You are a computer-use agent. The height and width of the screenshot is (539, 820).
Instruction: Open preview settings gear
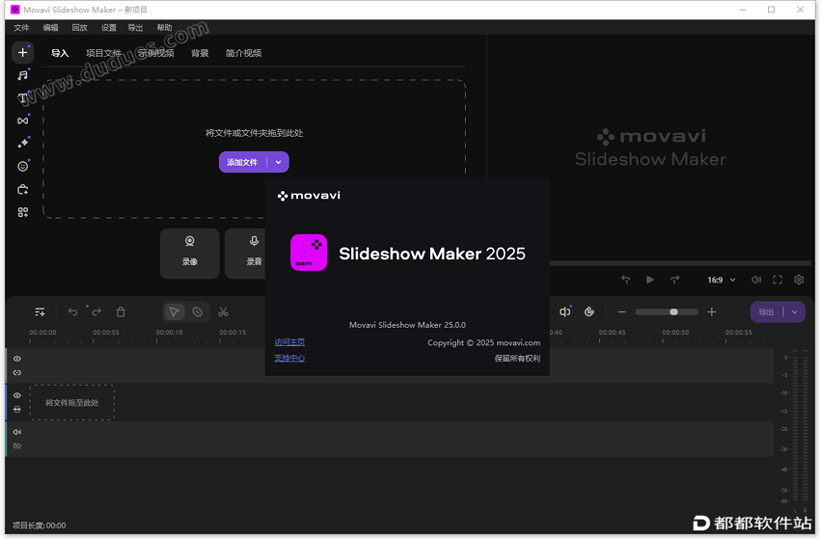[799, 280]
